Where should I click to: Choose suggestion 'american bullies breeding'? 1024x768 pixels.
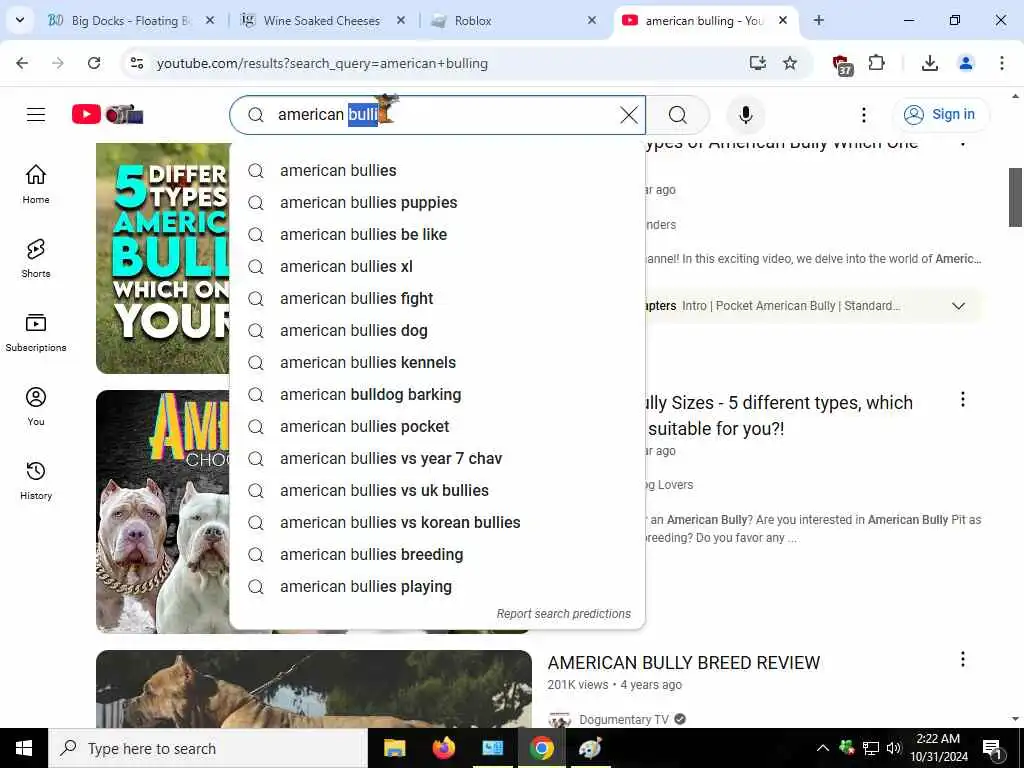pyautogui.click(x=438, y=554)
